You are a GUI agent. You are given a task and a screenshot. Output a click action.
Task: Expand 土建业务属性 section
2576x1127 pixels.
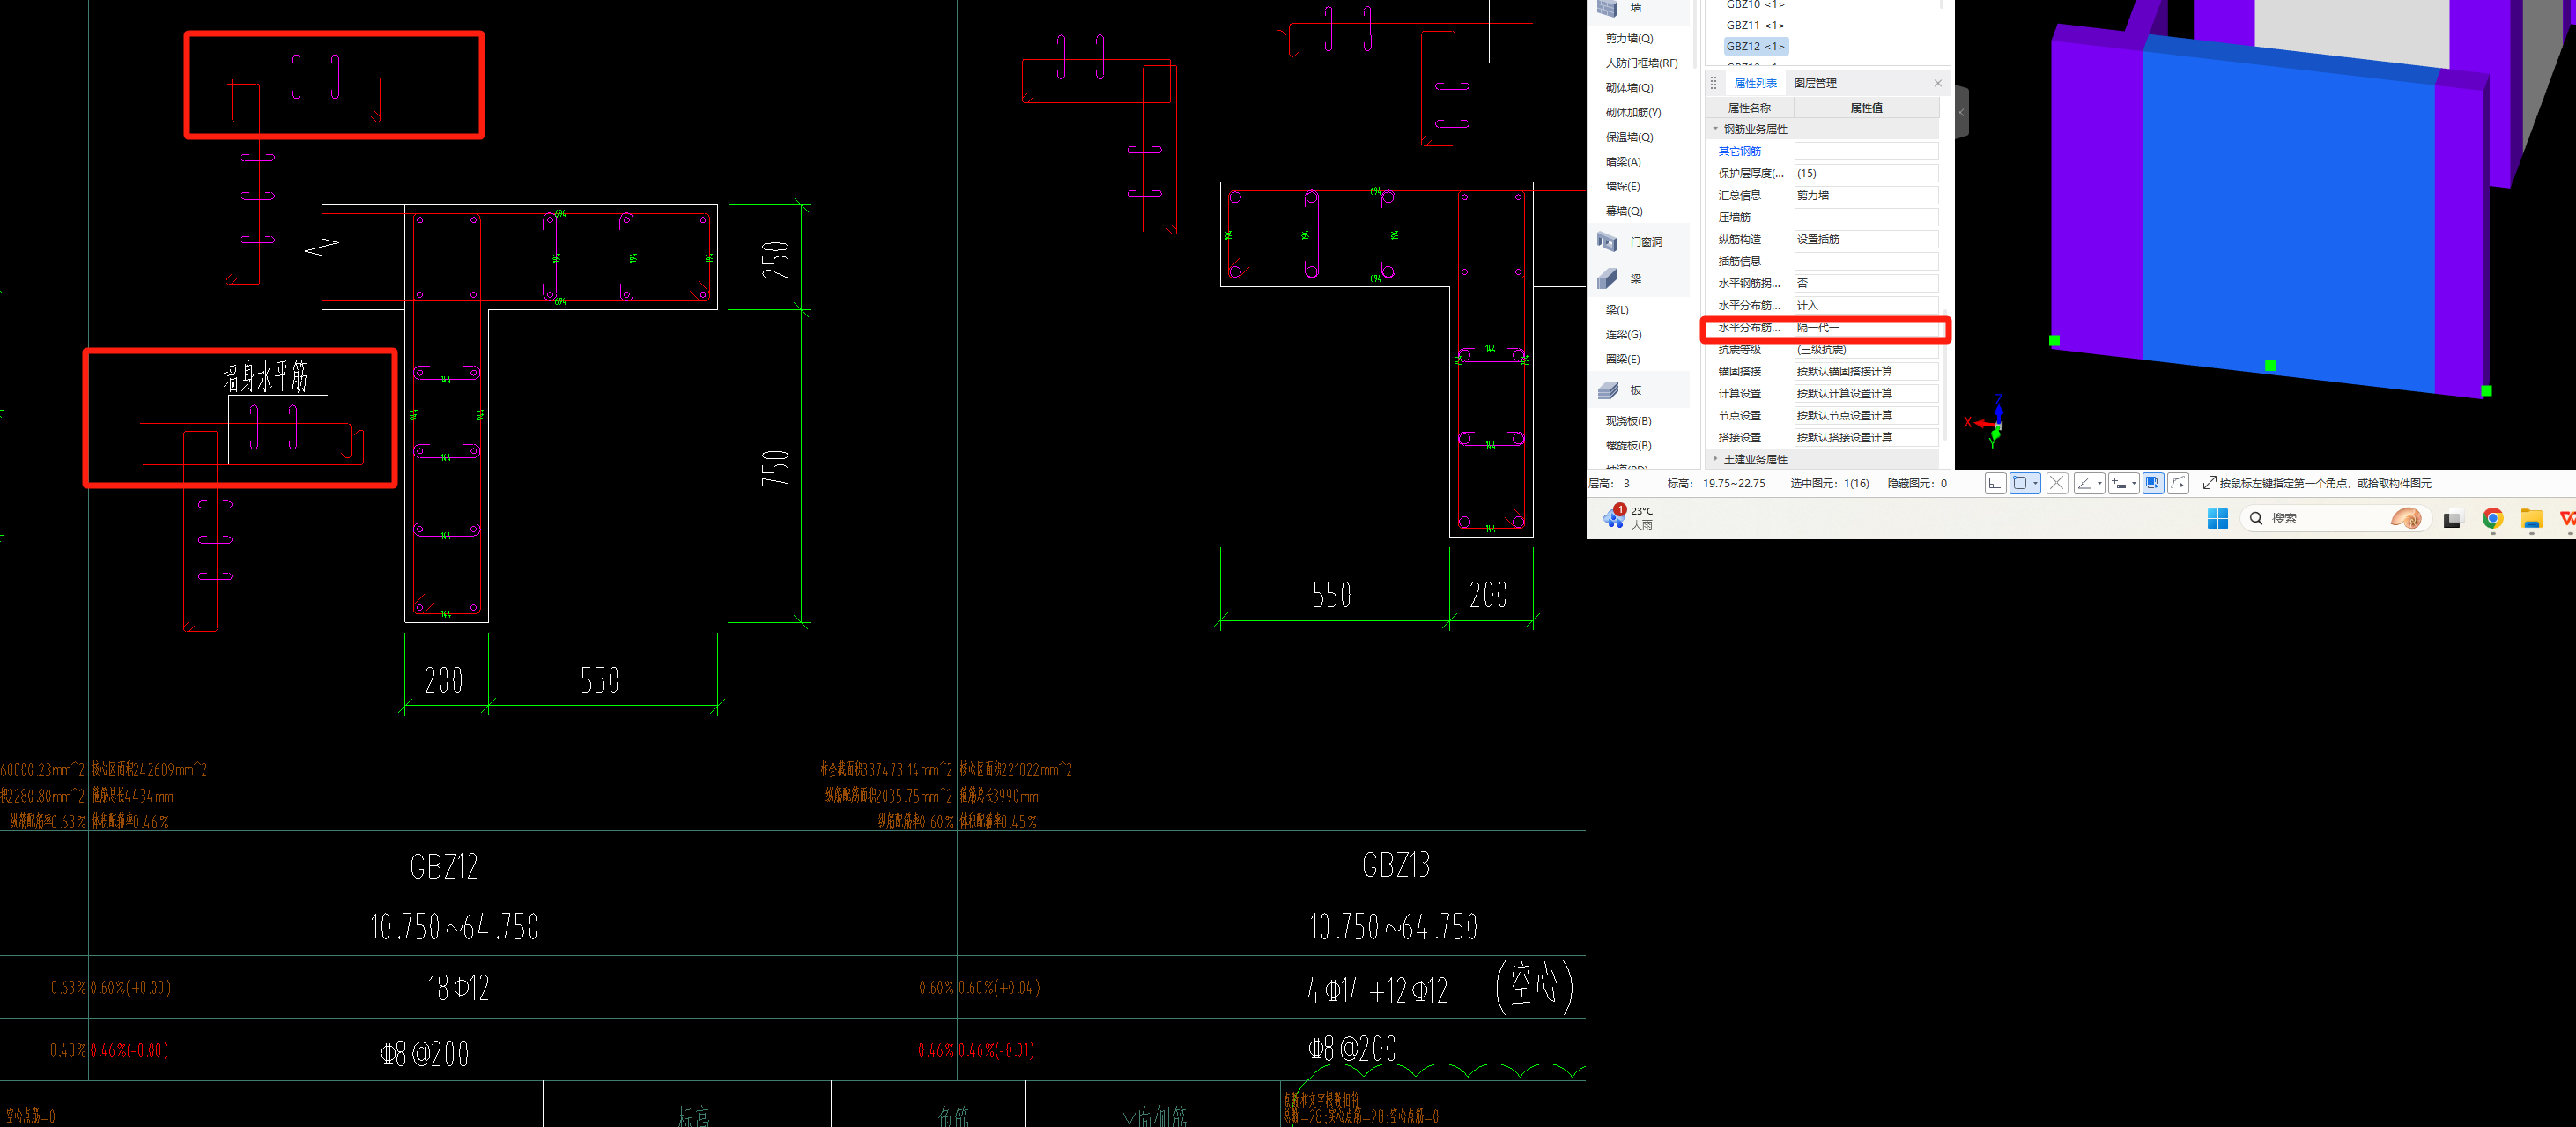pos(1716,459)
